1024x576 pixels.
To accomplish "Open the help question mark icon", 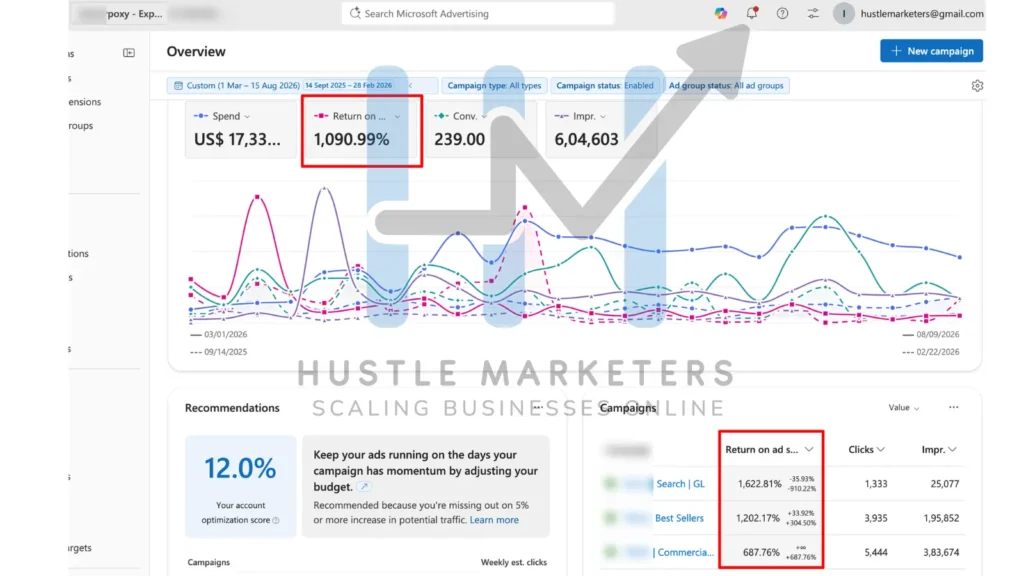I will click(782, 13).
